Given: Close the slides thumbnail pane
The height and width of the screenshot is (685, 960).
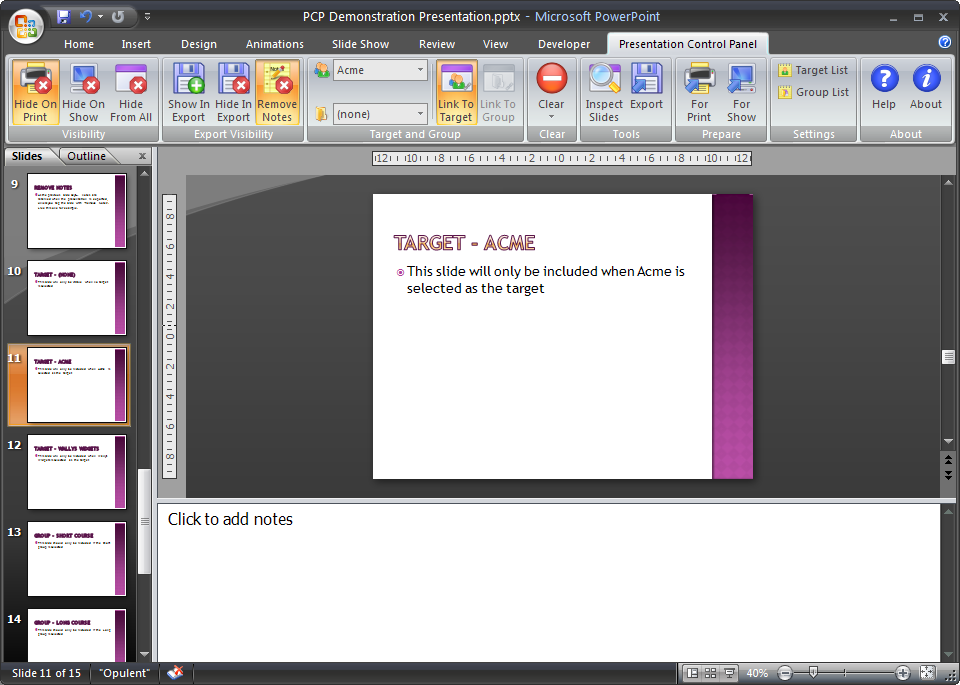Looking at the screenshot, I should (x=143, y=156).
